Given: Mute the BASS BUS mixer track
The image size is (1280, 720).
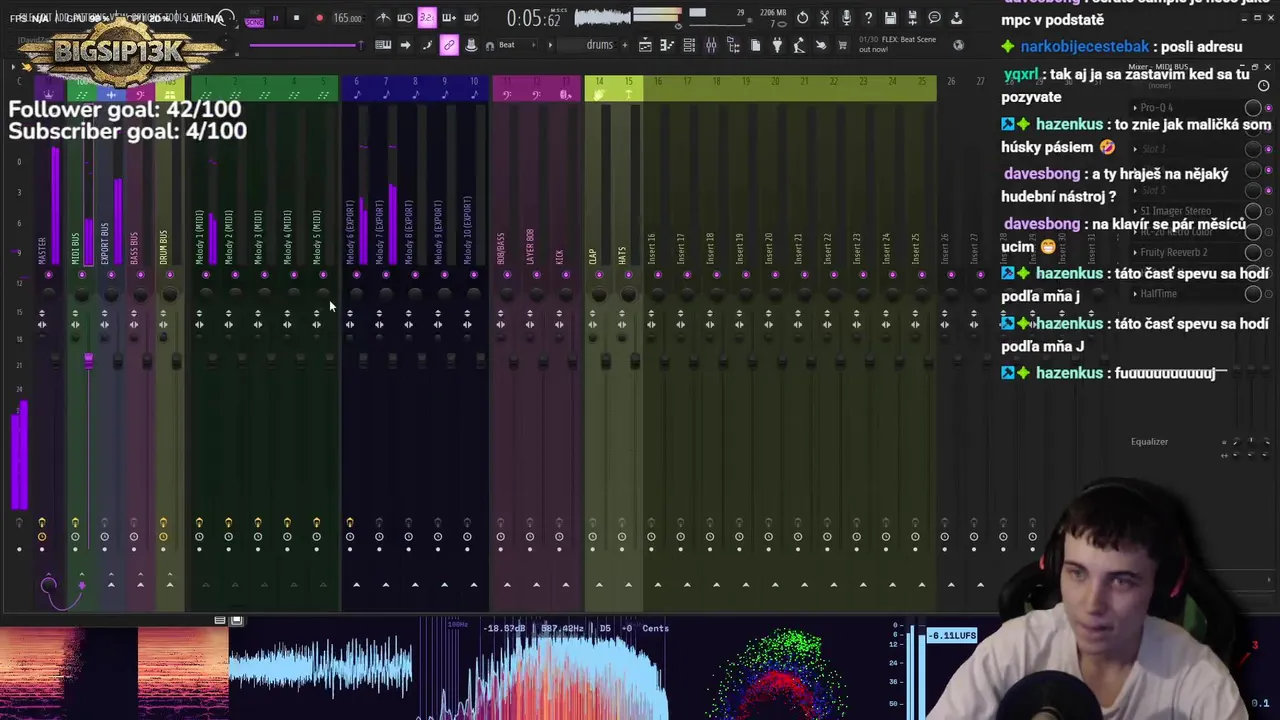Looking at the screenshot, I should [140, 275].
